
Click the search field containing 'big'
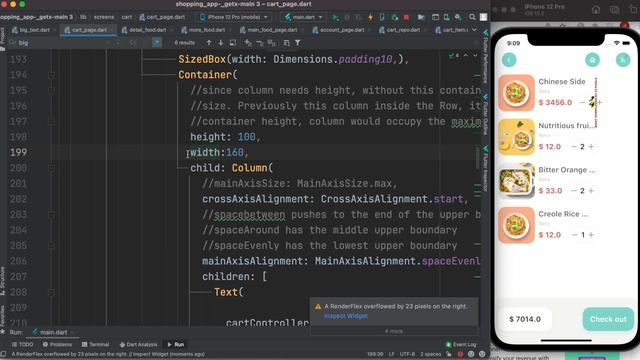(59, 42)
